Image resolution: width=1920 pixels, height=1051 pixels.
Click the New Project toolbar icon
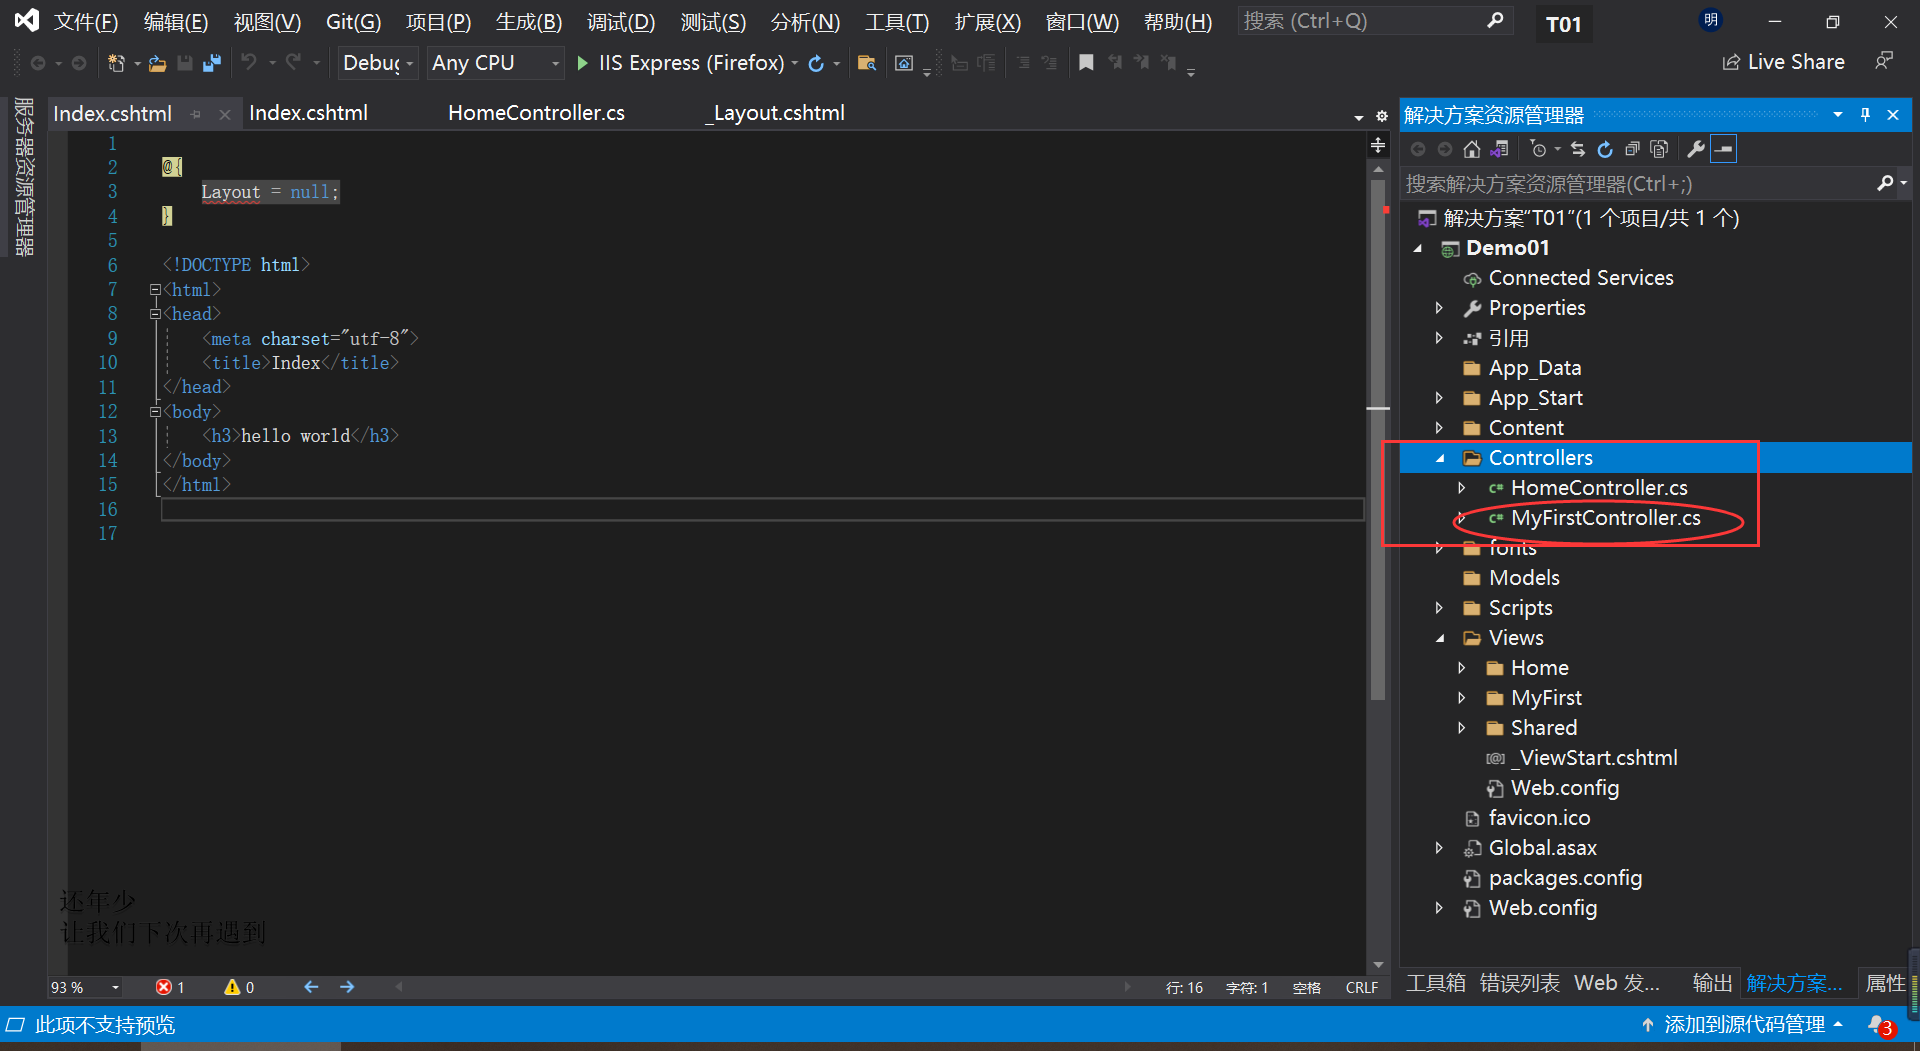[x=116, y=63]
